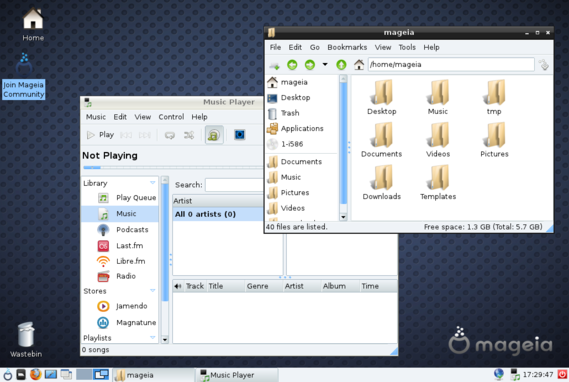Click the green Back arrow in file manager
This screenshot has width=569, height=382.
point(292,65)
